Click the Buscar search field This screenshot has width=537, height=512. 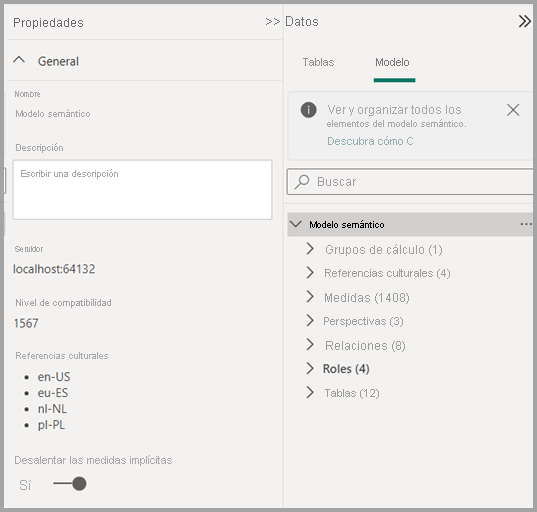410,182
